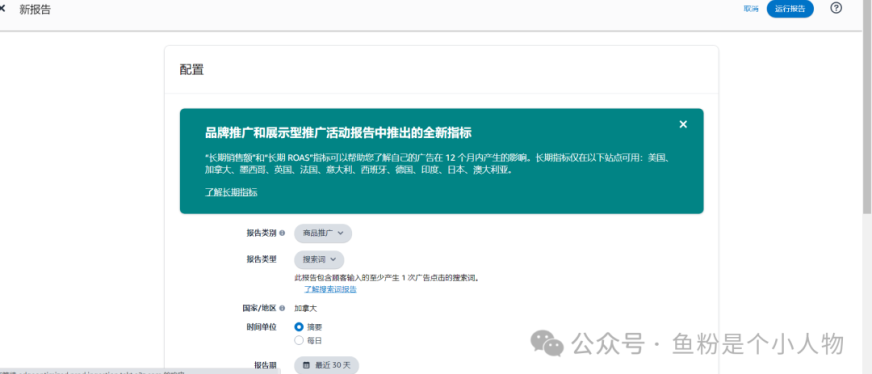Open the help question mark icon

point(836,8)
